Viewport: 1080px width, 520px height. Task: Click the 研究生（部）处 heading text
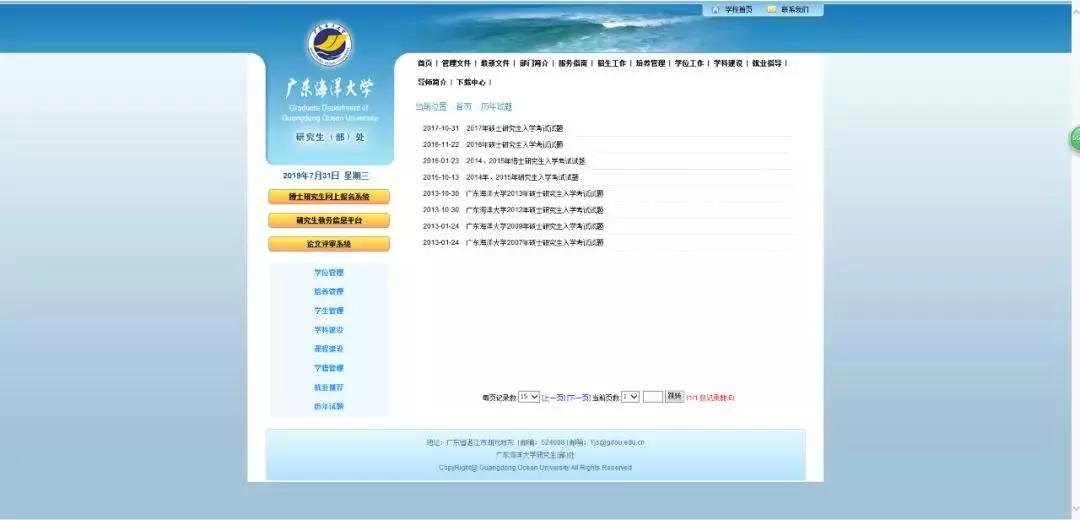[330, 137]
